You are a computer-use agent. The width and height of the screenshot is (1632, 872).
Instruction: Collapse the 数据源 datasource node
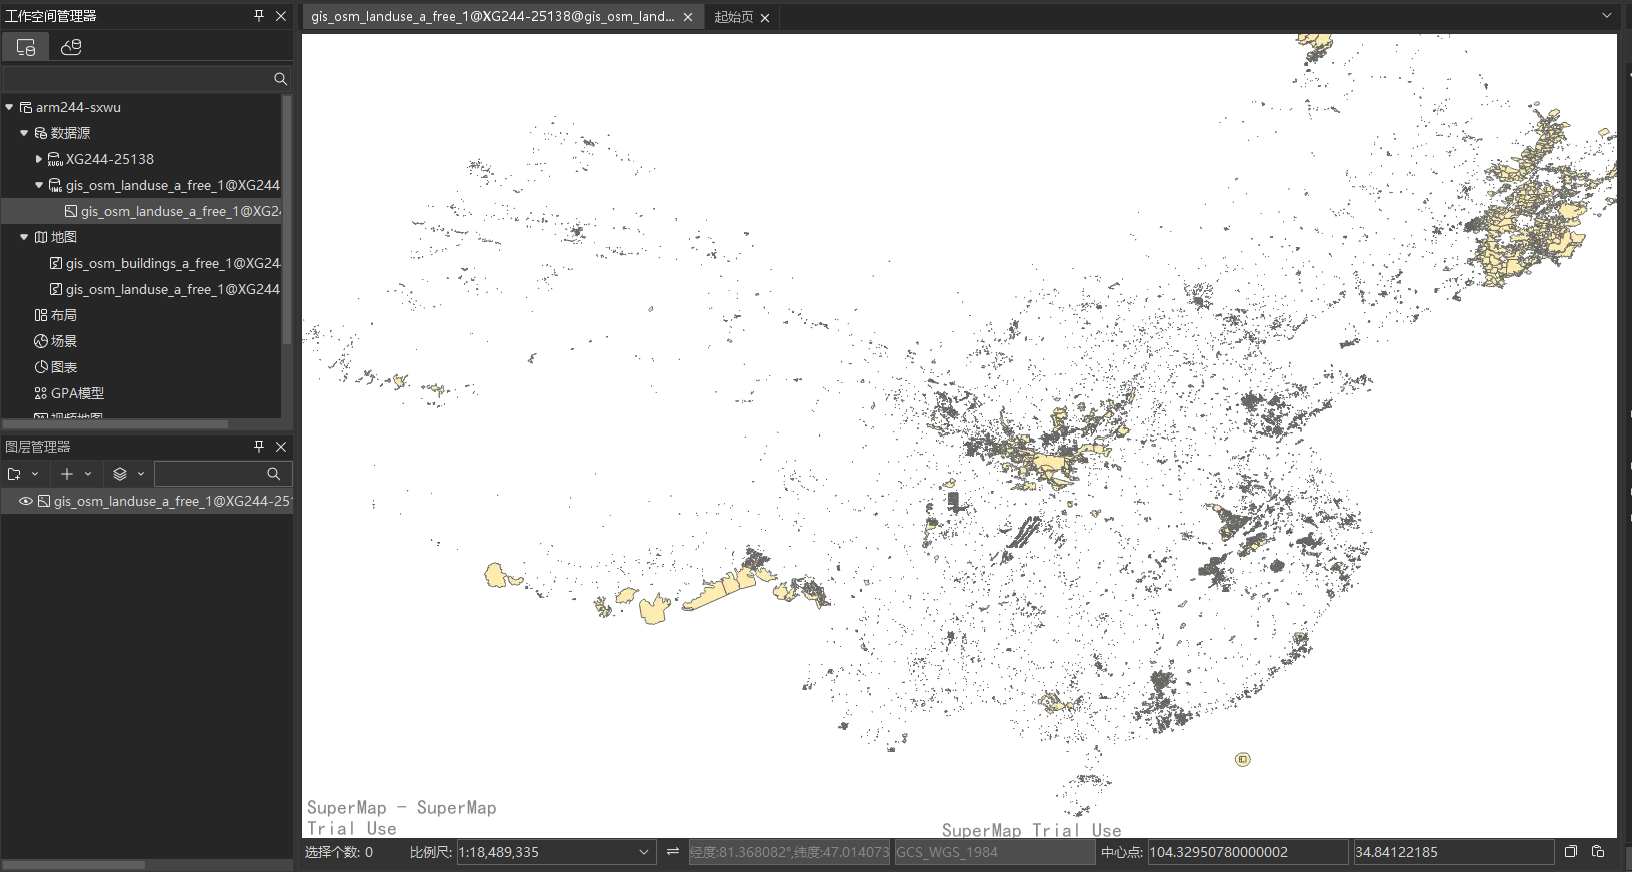(24, 133)
